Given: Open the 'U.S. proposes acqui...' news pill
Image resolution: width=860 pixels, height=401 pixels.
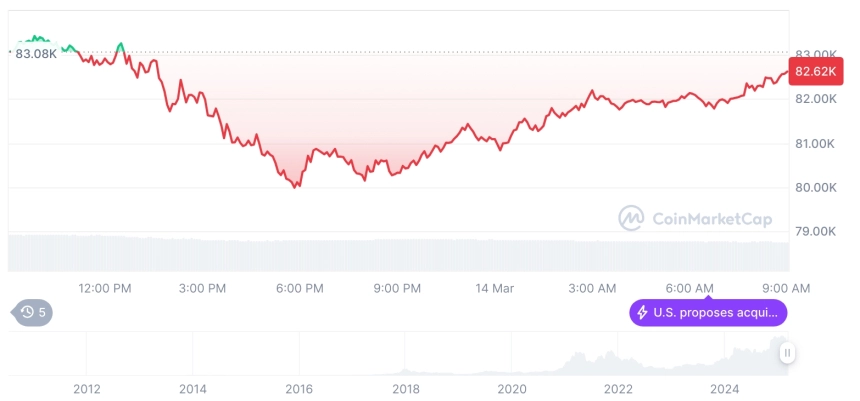Looking at the screenshot, I should point(708,313).
